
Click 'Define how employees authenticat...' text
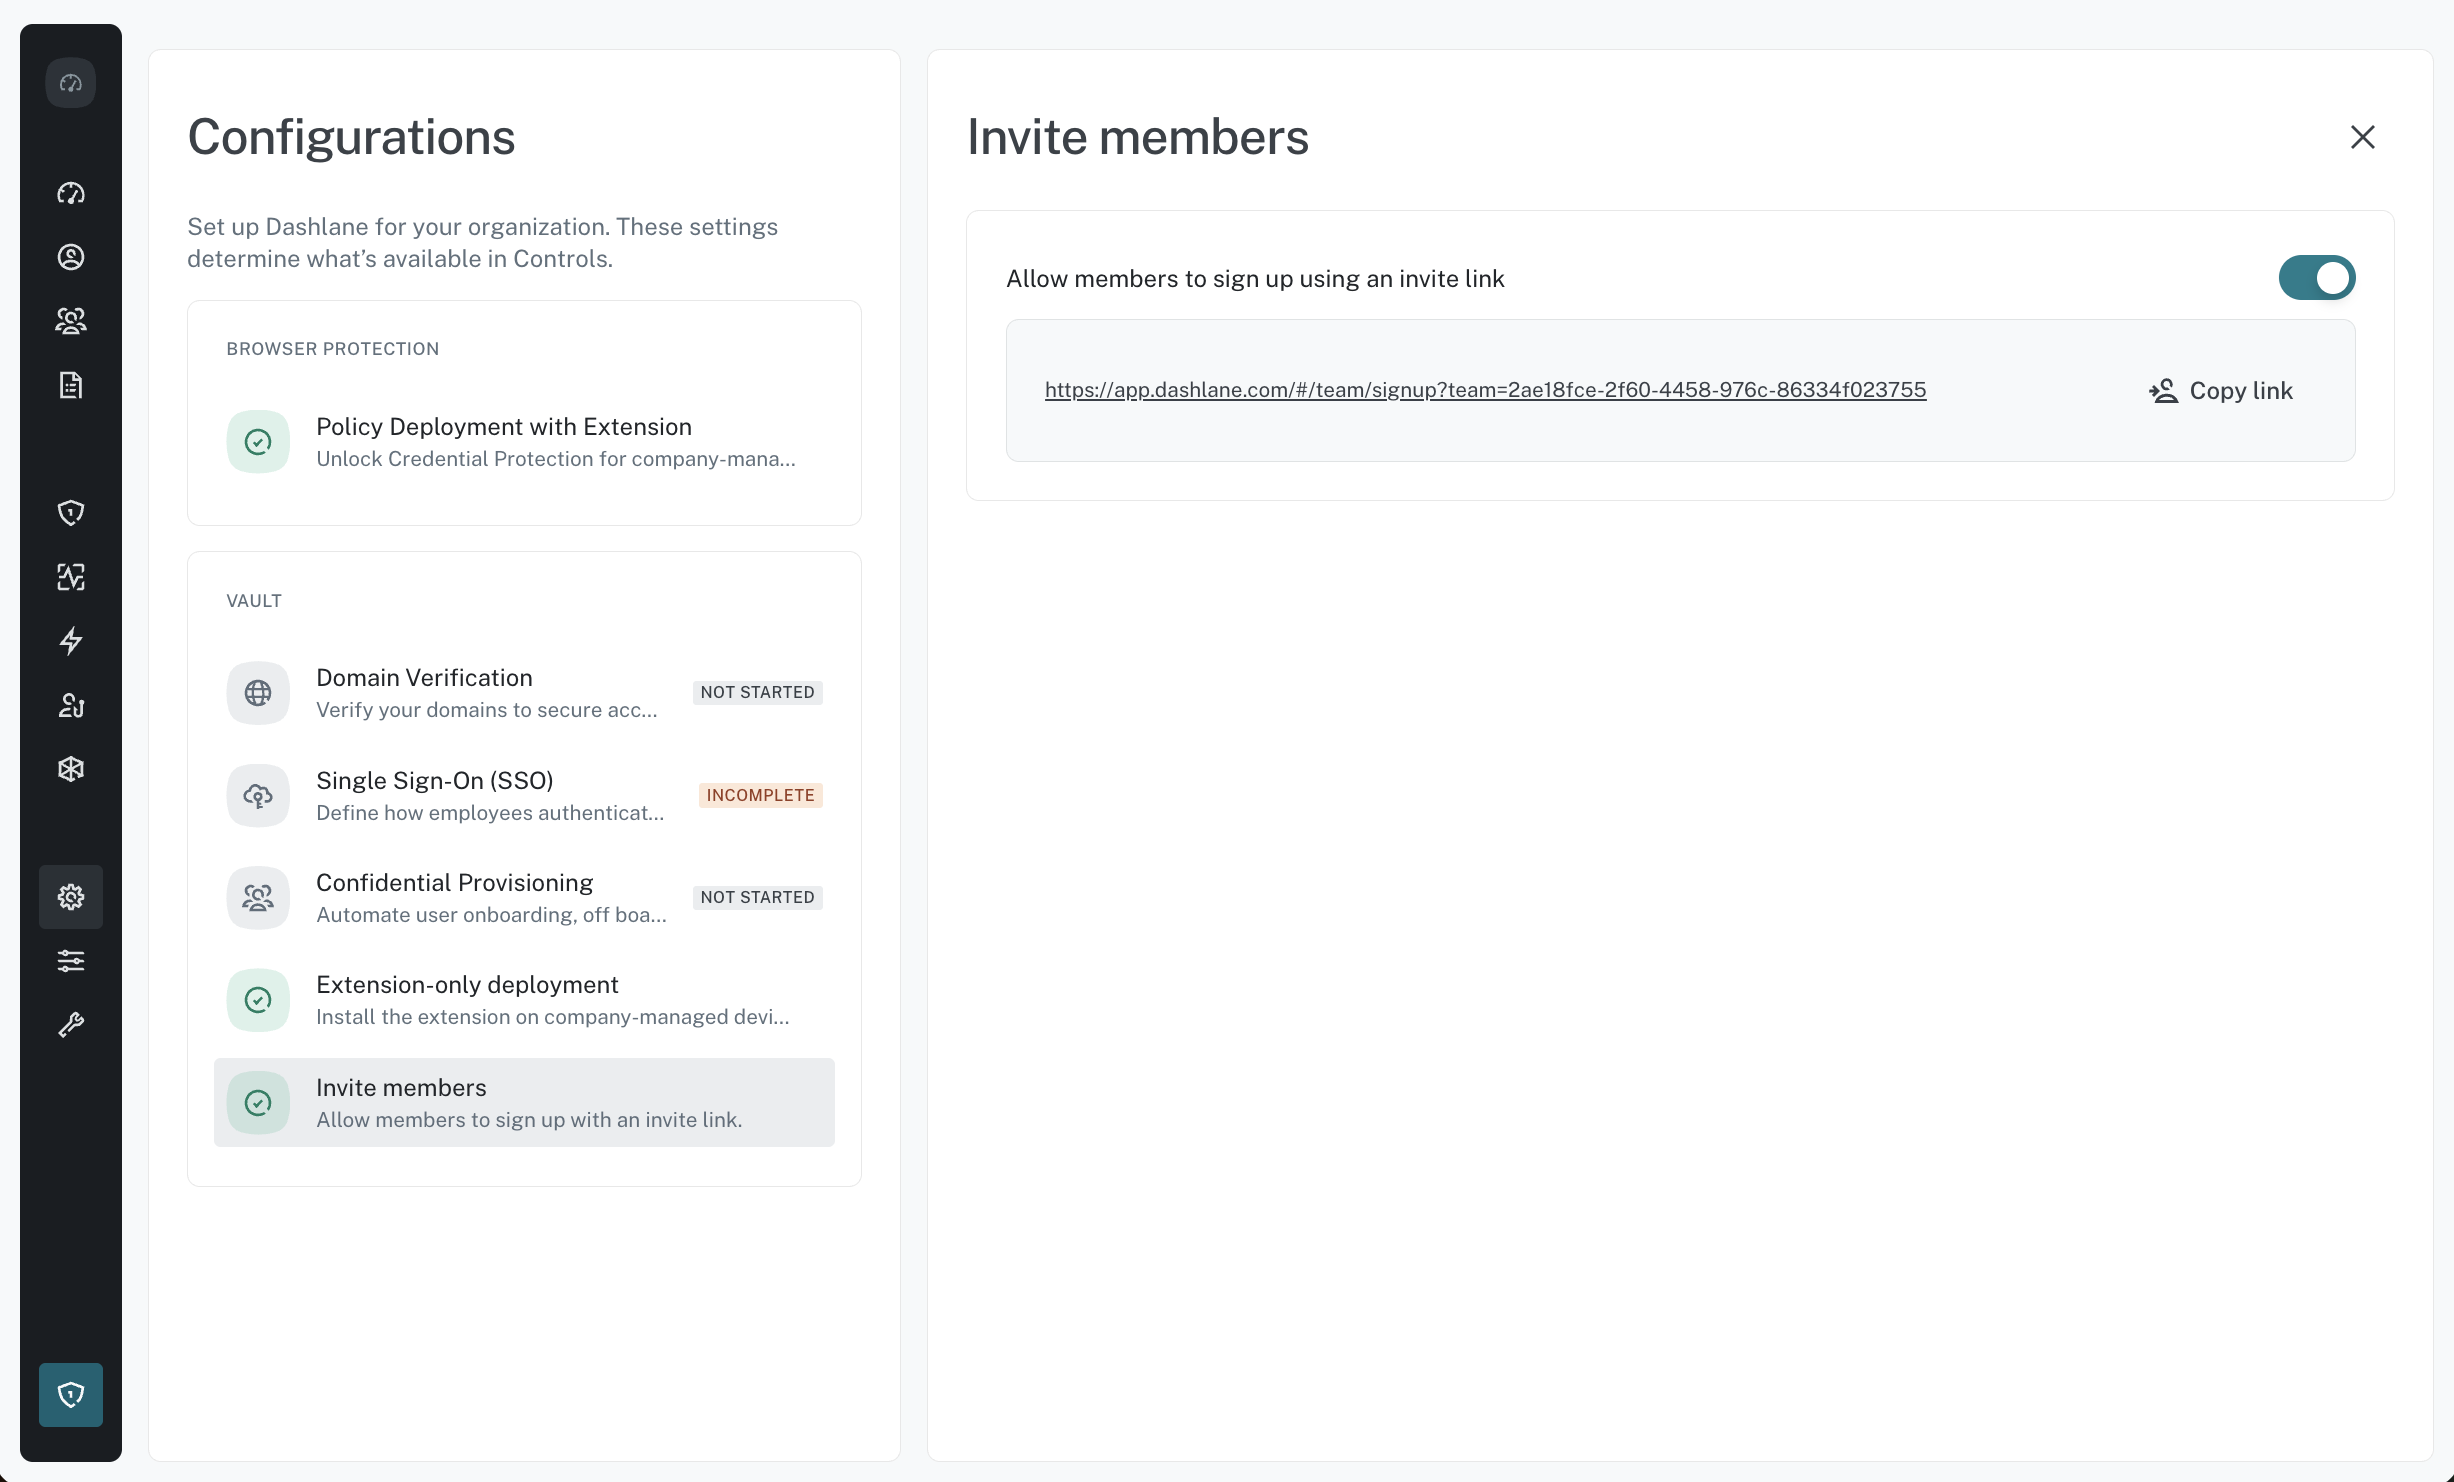coord(490,813)
